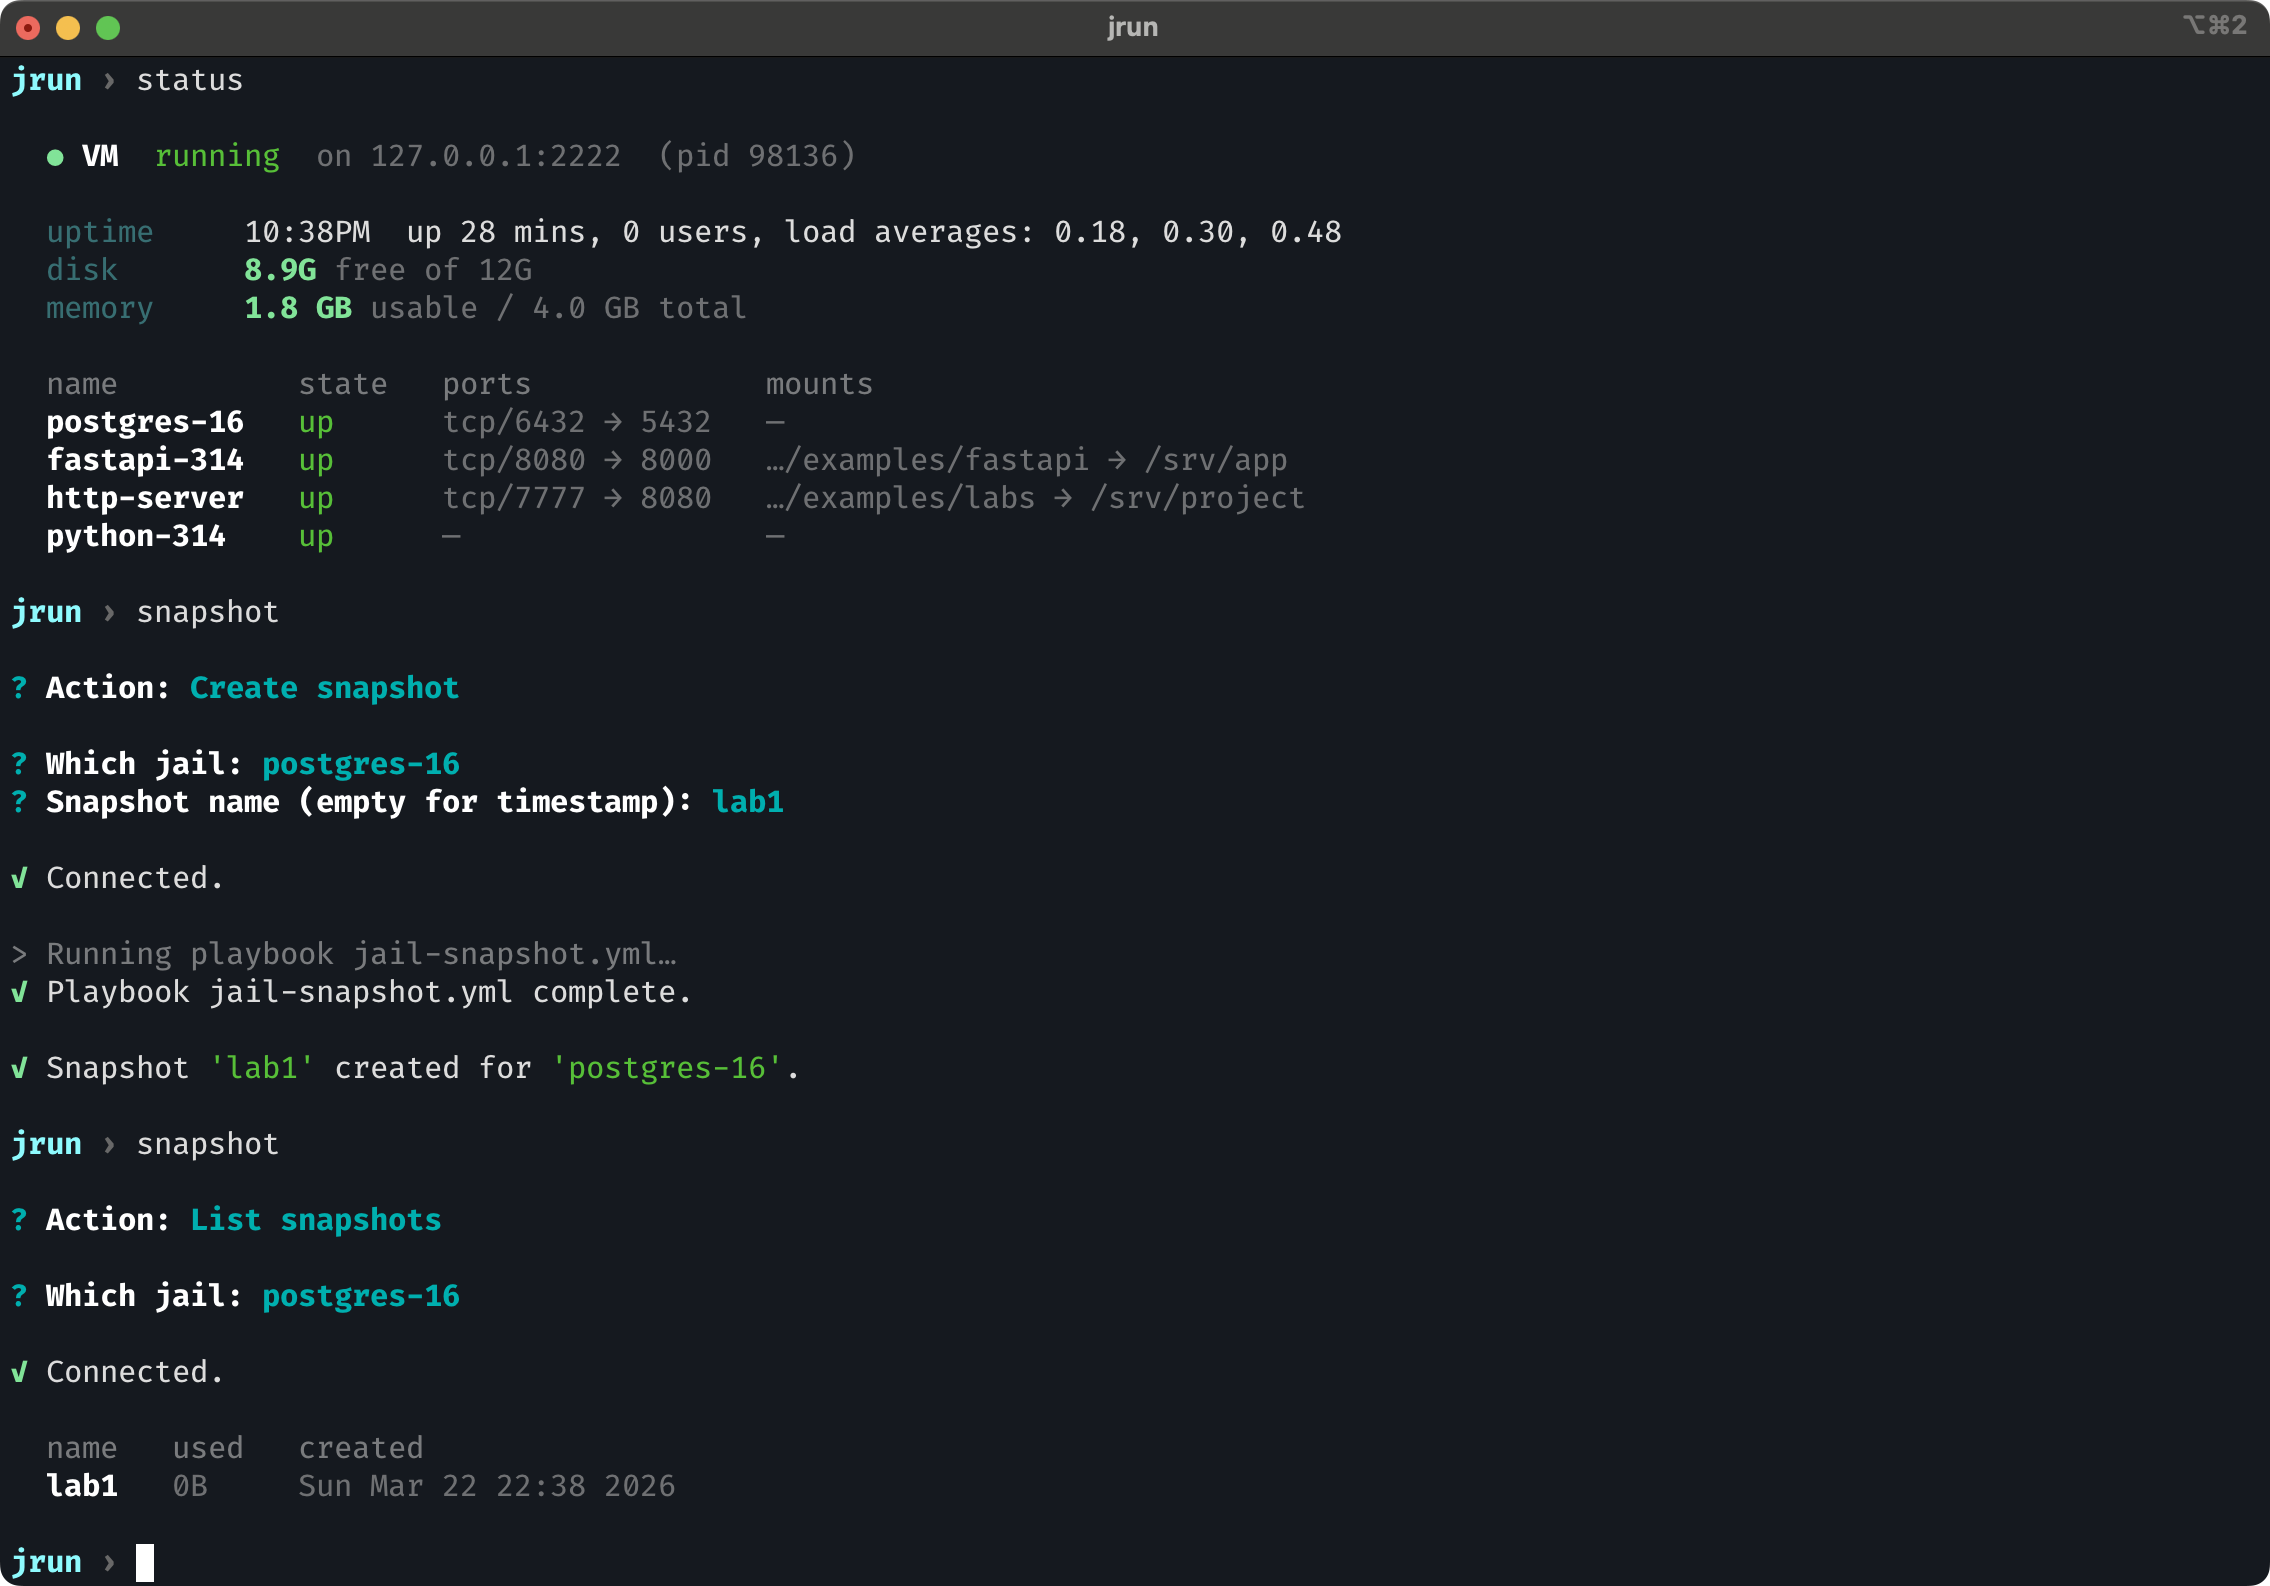Click the http-server row name
This screenshot has width=2270, height=1586.
[145, 498]
